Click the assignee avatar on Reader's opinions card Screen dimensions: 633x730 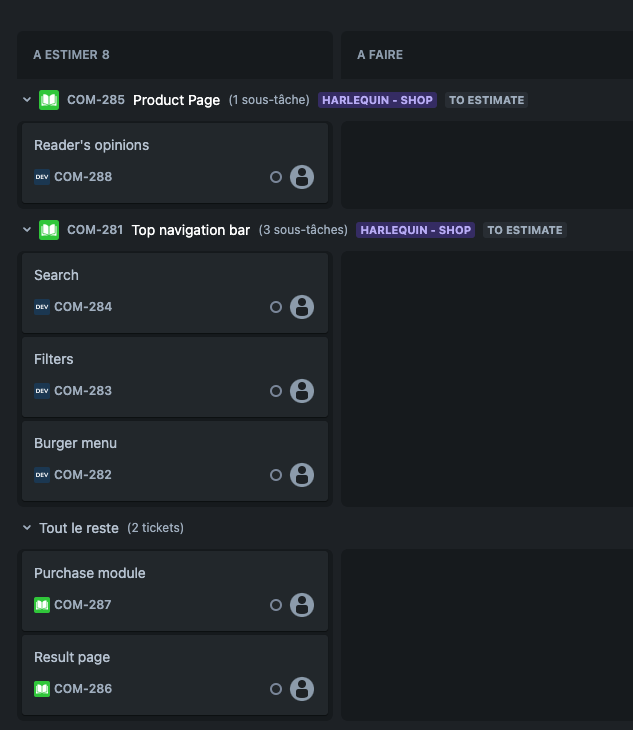click(302, 177)
